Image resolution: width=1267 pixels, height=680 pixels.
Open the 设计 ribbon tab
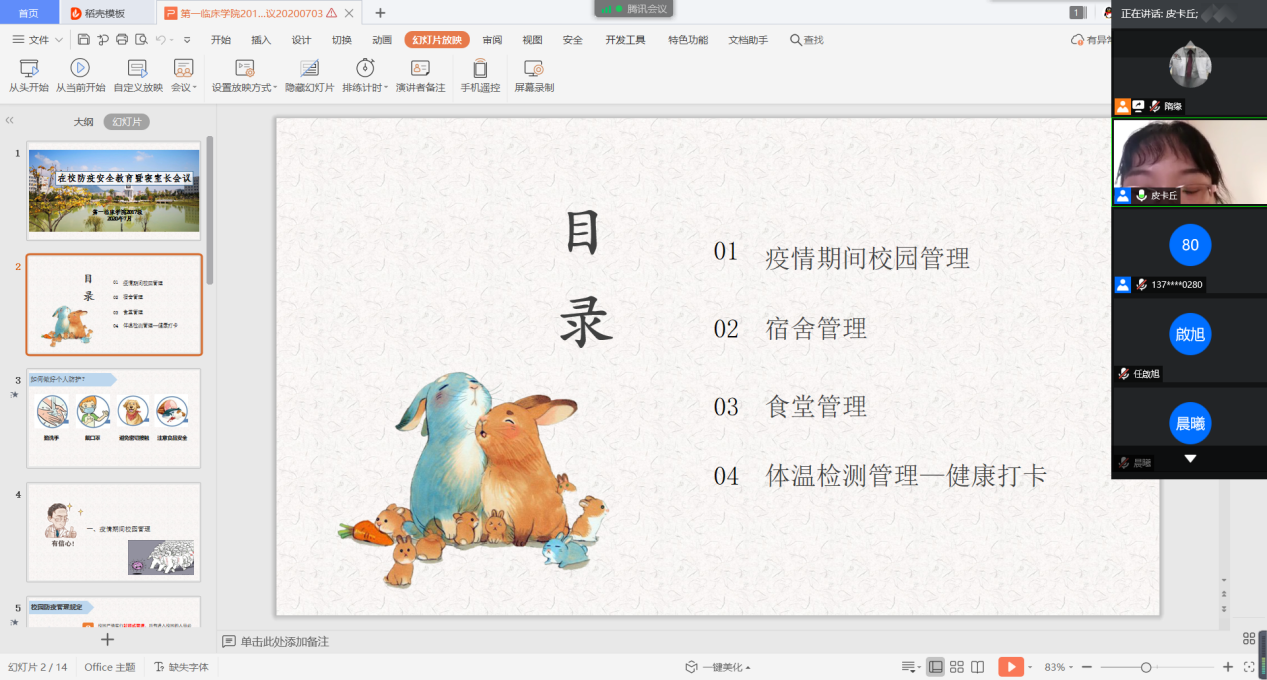click(x=301, y=40)
